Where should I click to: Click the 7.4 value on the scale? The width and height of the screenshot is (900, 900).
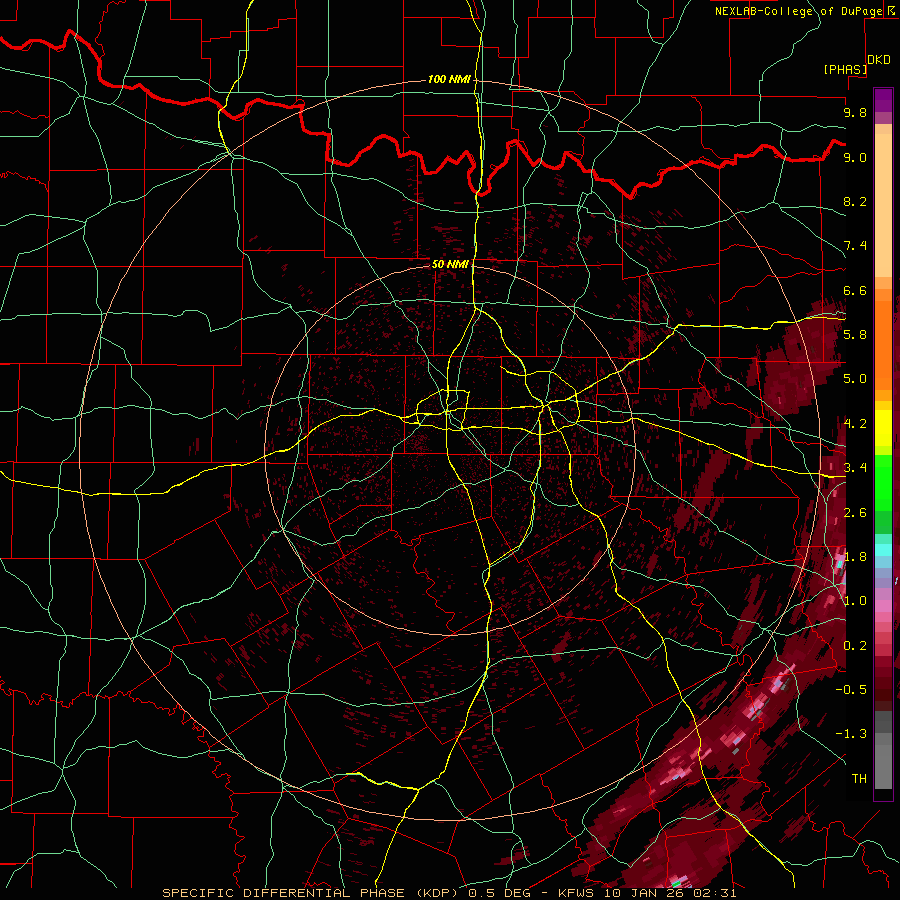coord(855,246)
